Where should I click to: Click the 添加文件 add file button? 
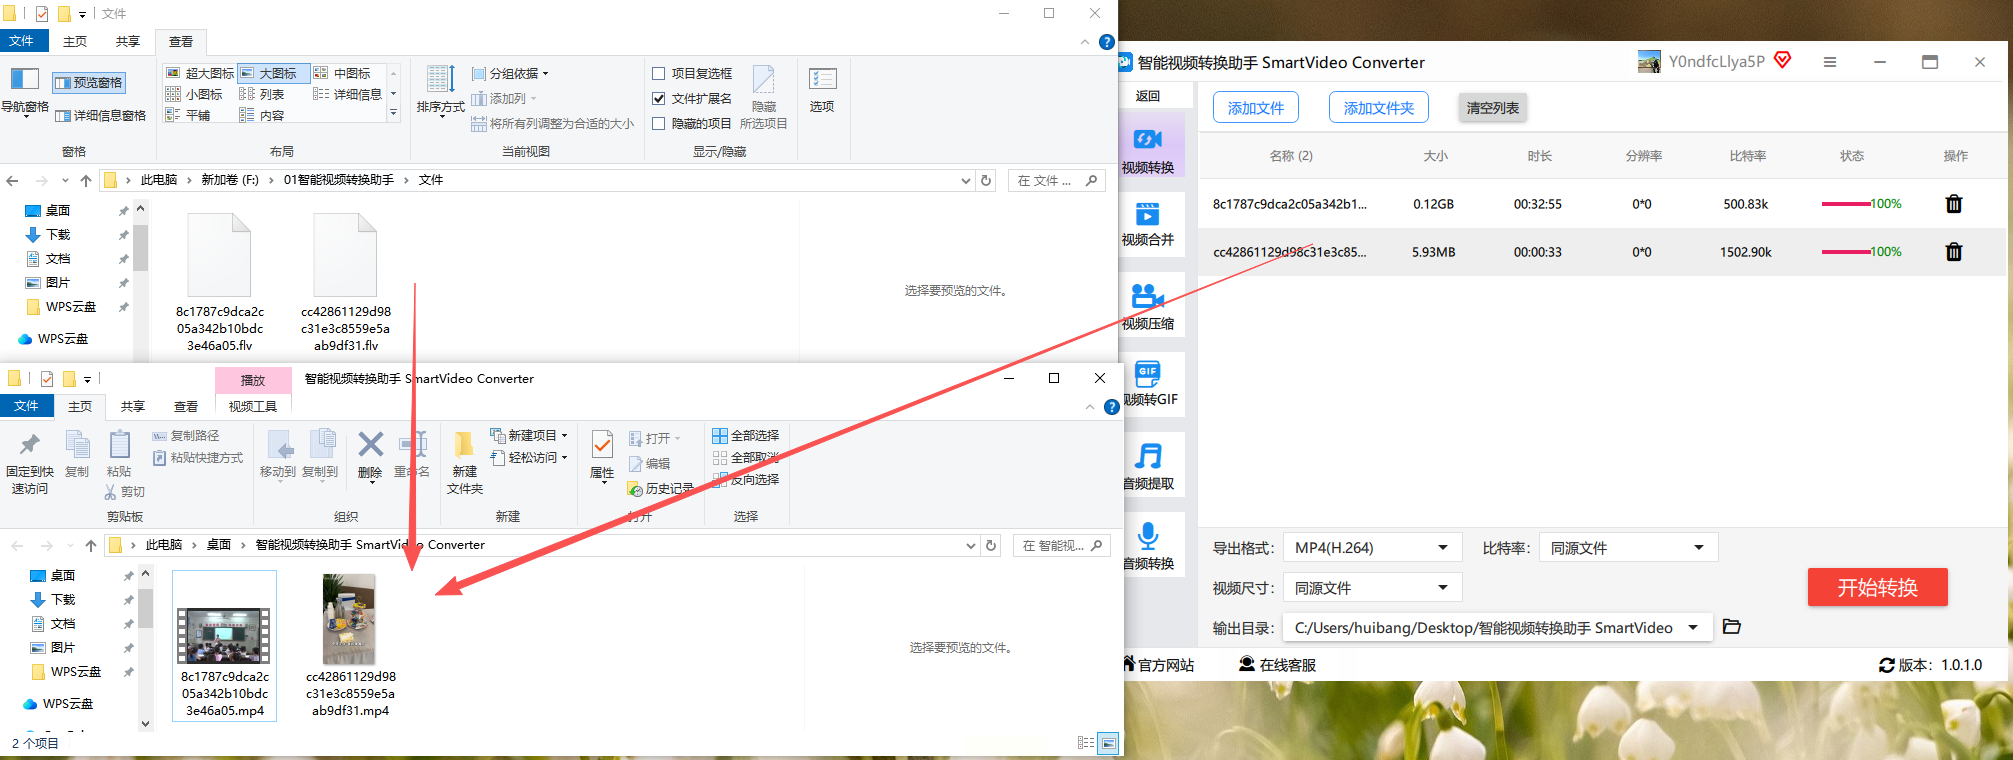point(1256,108)
